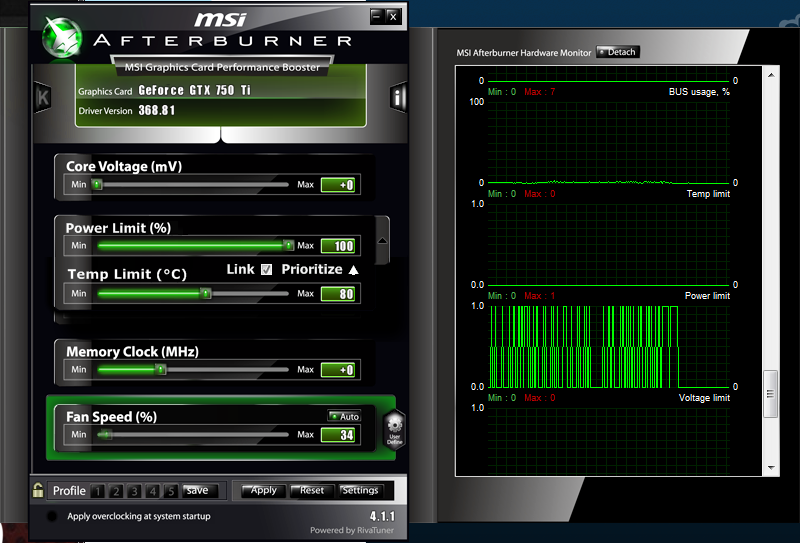This screenshot has height=543, width=800.
Task: Edit the Fan Speed value field showing 34
Action: 338,435
